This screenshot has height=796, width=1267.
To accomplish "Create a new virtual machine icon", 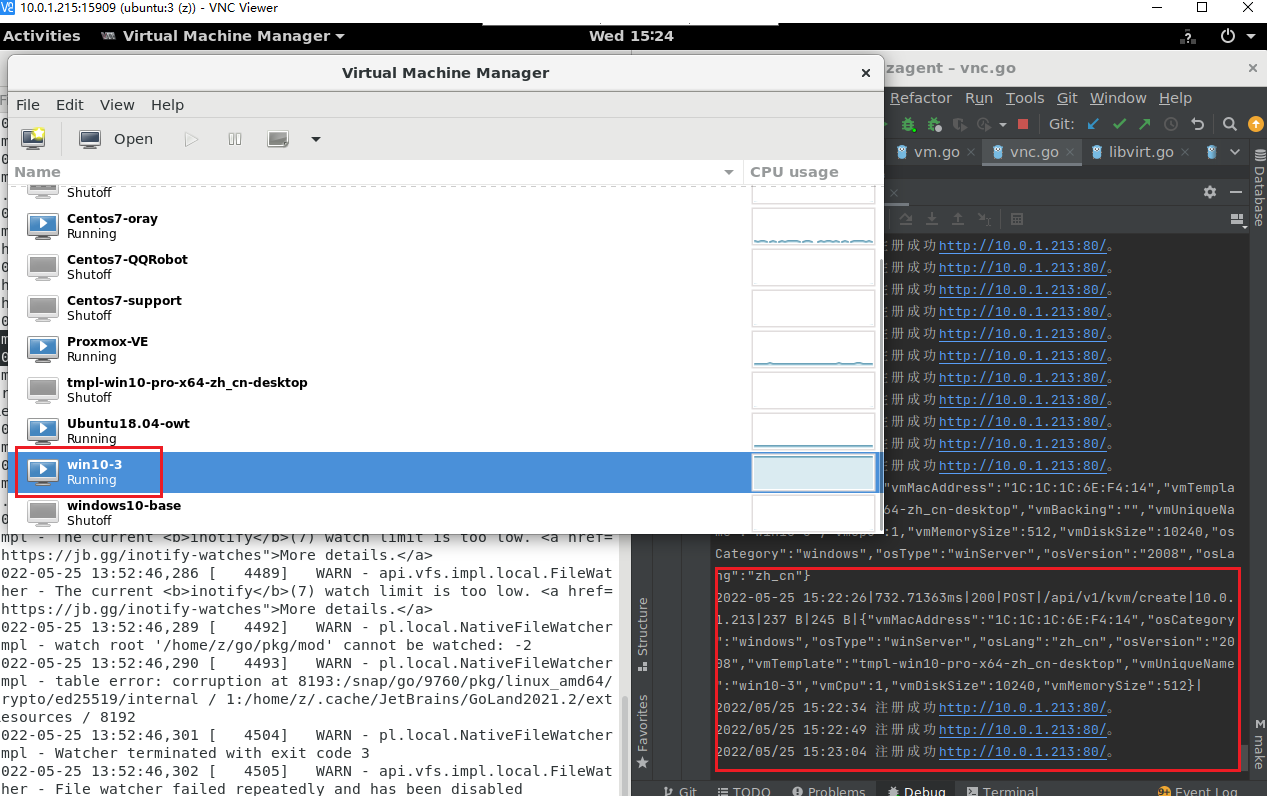I will (x=33, y=139).
